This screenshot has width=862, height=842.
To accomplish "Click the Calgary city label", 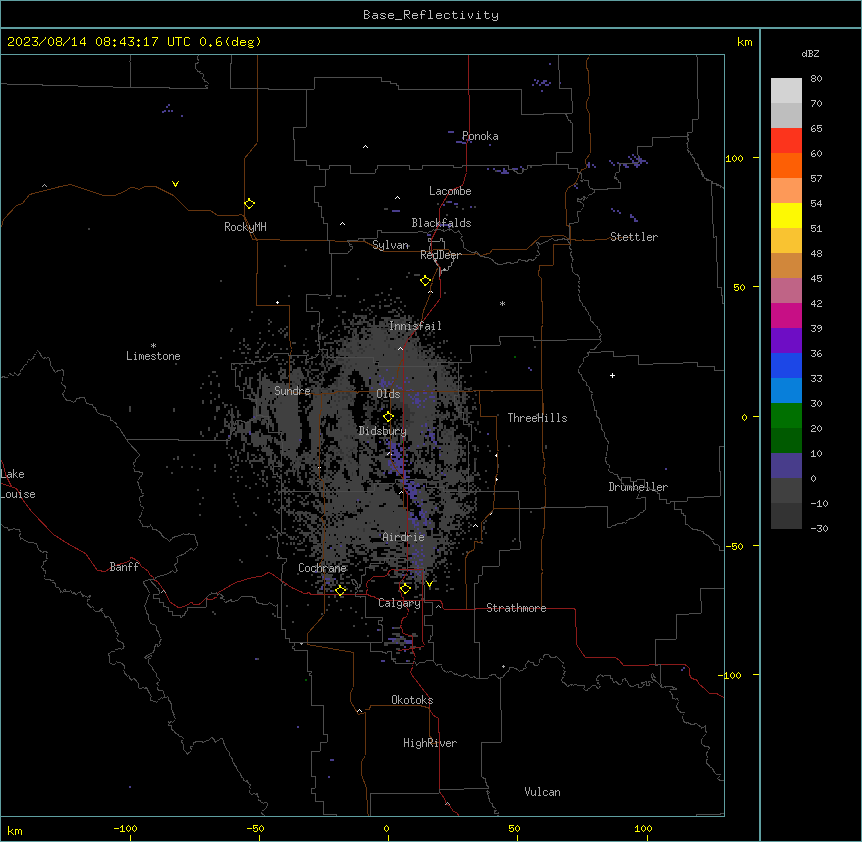I will coord(400,603).
